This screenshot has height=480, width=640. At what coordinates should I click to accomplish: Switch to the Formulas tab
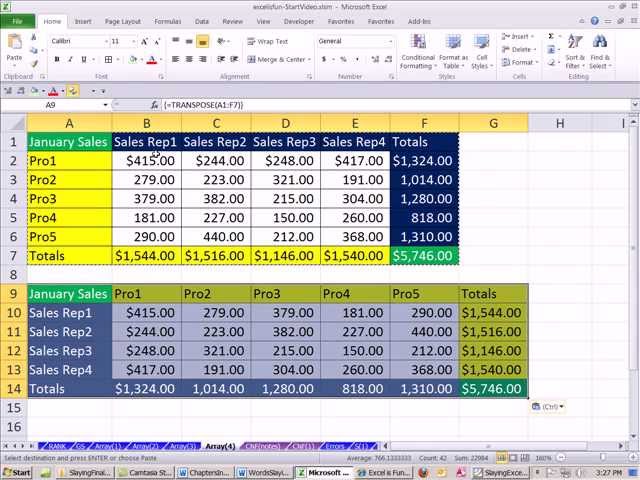(167, 22)
